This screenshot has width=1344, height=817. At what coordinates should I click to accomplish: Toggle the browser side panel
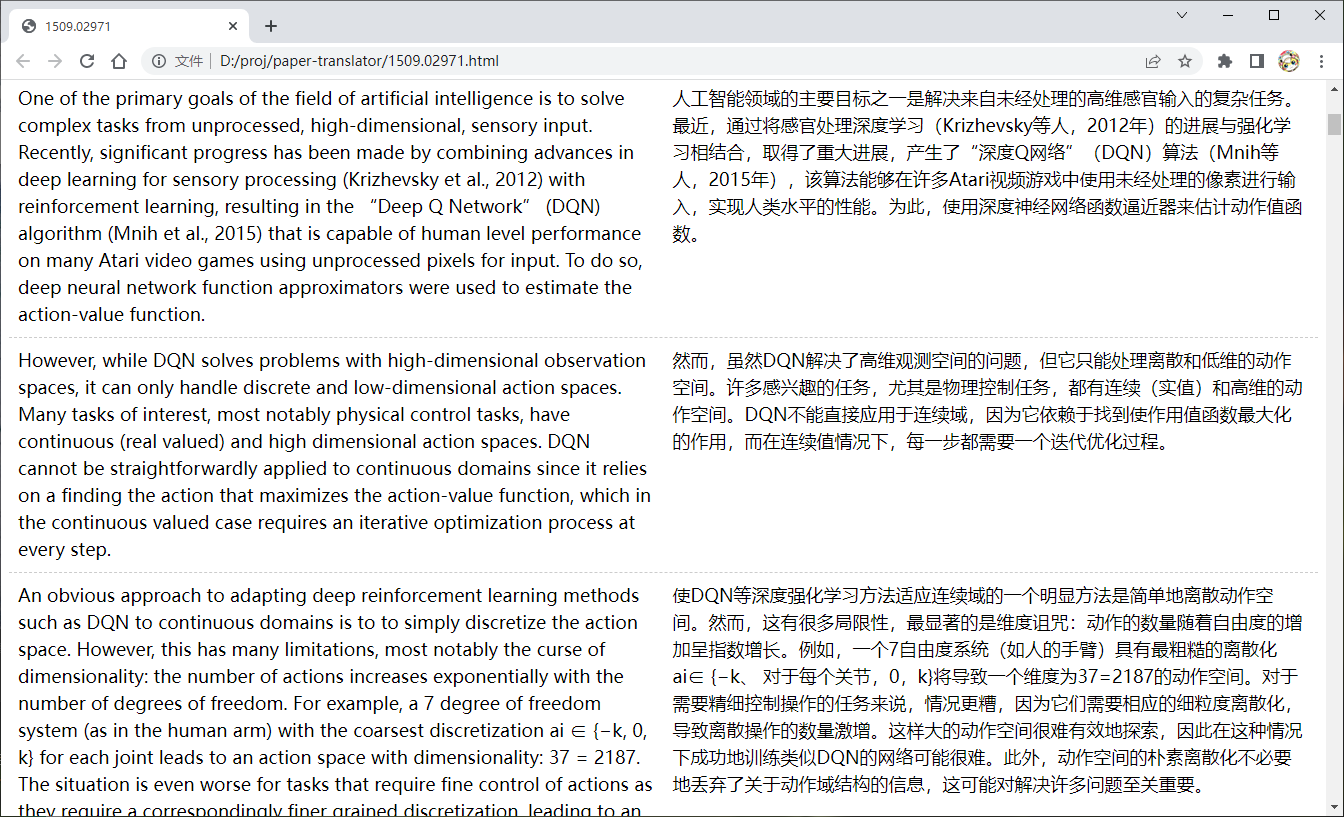[x=1257, y=61]
